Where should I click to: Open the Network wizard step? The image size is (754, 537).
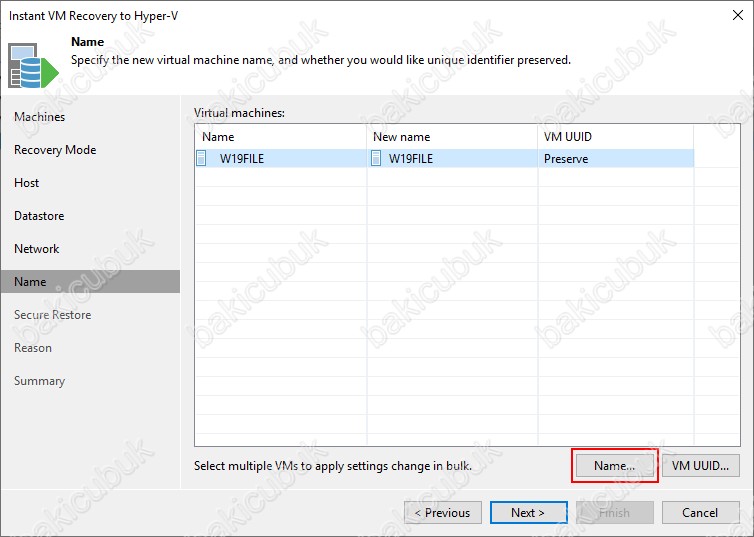click(37, 249)
